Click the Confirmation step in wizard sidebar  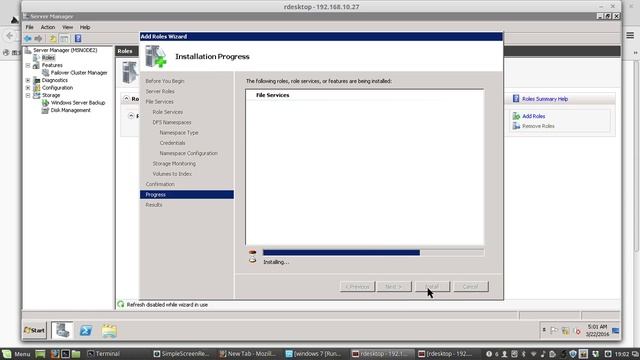[160, 184]
